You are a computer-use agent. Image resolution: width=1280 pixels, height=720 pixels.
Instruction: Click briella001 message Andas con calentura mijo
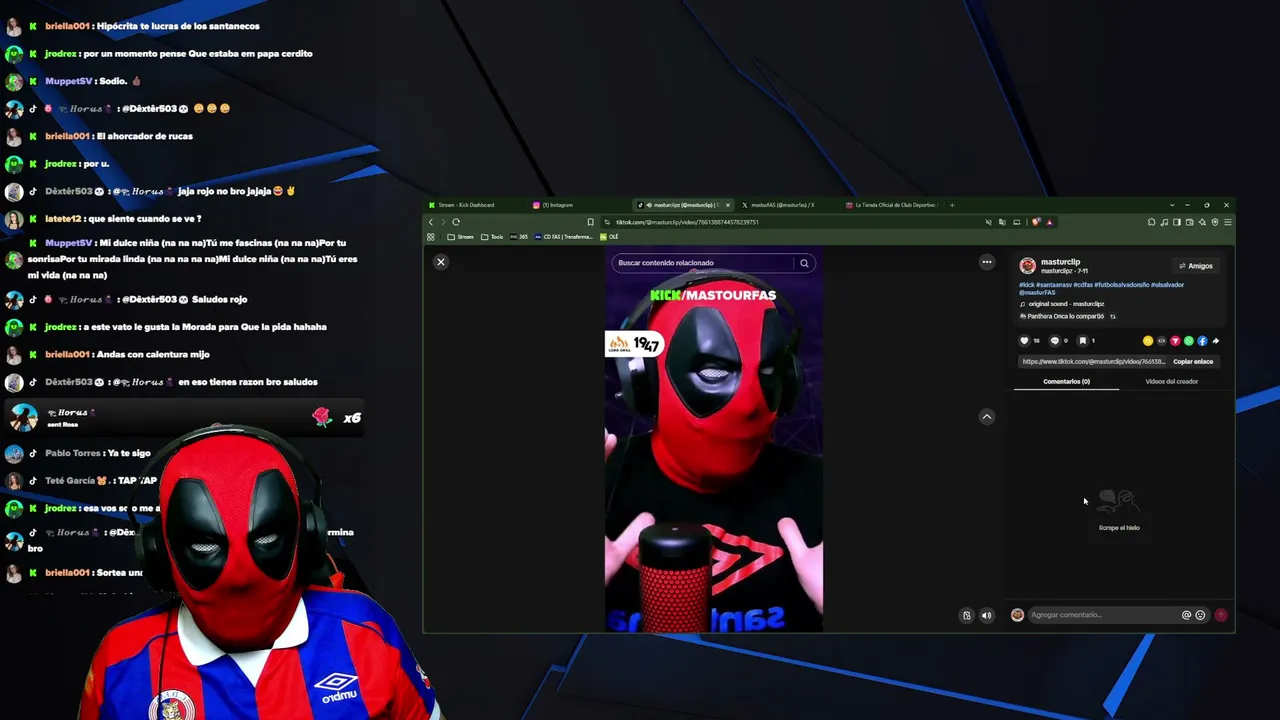[127, 354]
